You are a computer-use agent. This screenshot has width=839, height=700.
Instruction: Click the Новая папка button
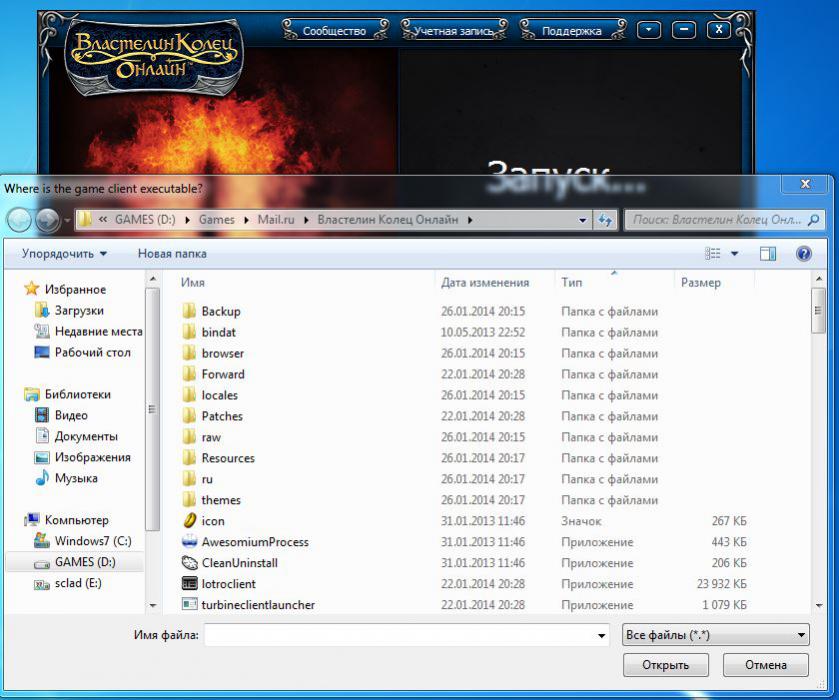(172, 254)
